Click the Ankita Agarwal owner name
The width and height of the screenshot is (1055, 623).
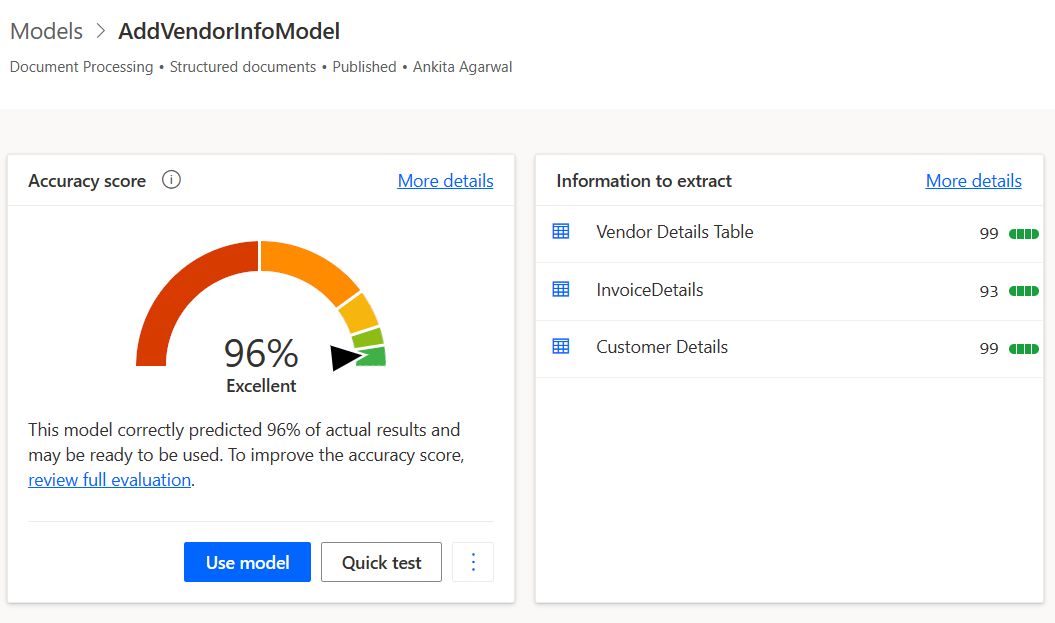point(462,67)
